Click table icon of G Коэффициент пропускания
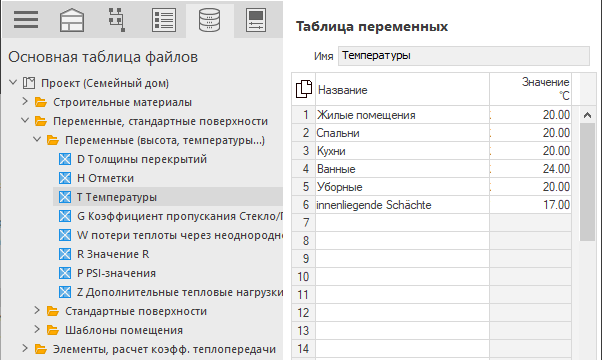 point(65,216)
